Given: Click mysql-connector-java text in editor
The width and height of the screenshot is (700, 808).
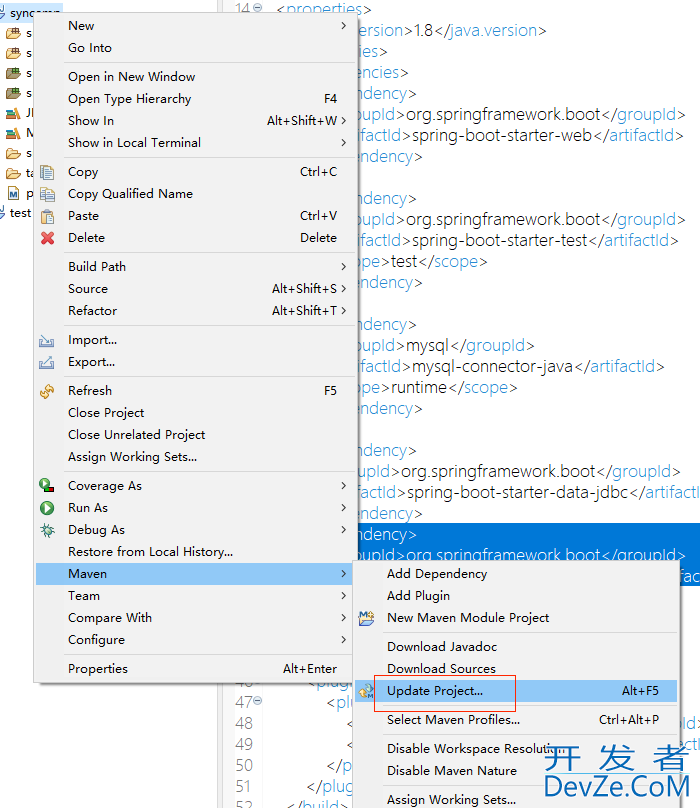Looking at the screenshot, I should click(x=493, y=367).
